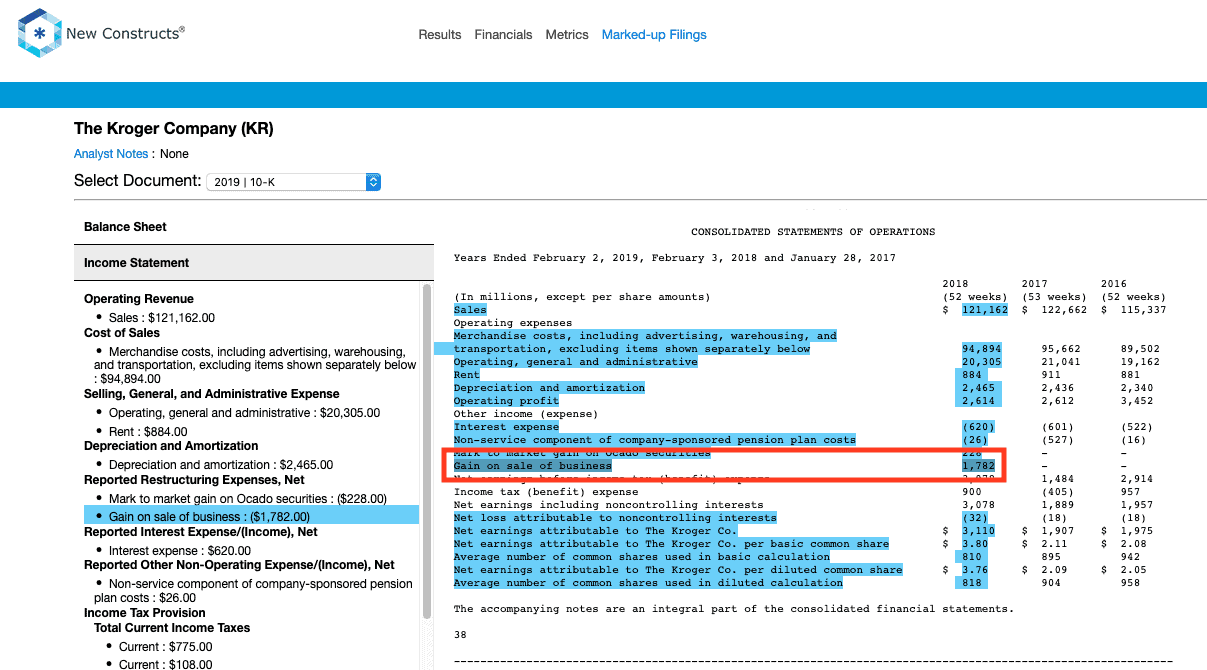The image size is (1207, 670).
Task: Click 'Depreciation and amortization : $2,465.00' sidebar item
Action: pos(221,465)
